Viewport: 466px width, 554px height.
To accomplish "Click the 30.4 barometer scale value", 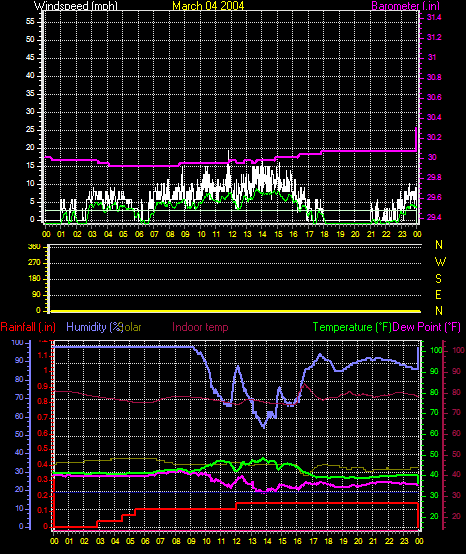I will pyautogui.click(x=434, y=117).
